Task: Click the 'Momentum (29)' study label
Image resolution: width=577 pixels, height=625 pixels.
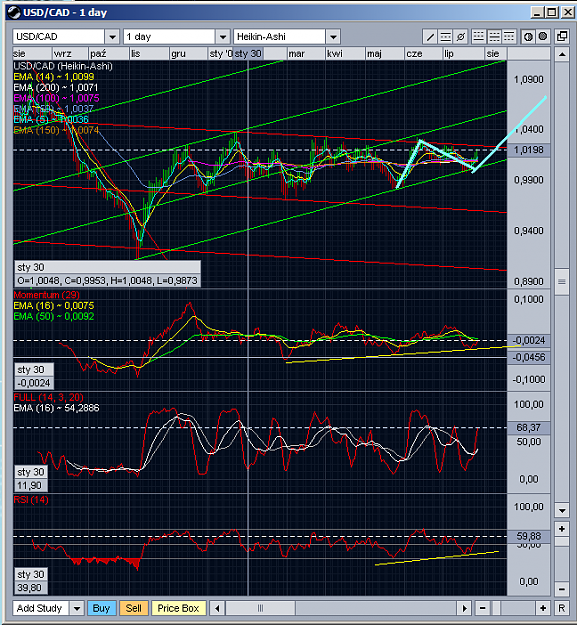Action: click(46, 295)
